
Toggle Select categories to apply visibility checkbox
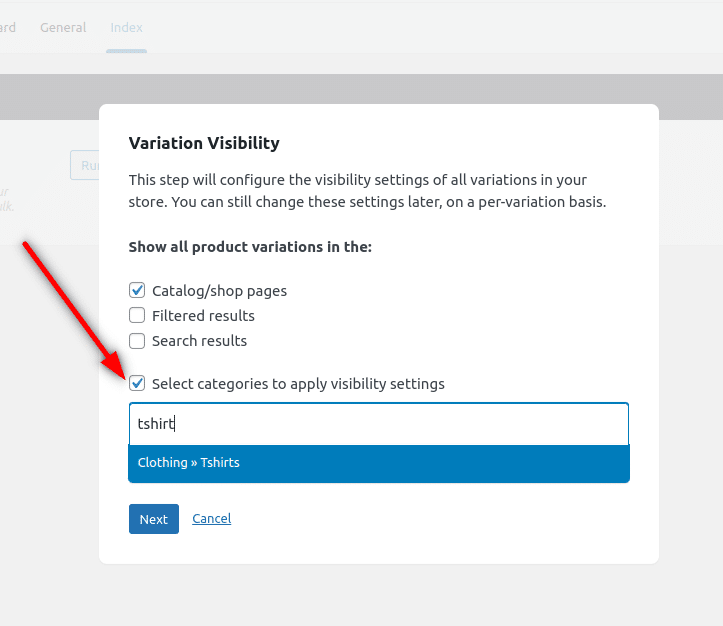pos(138,384)
